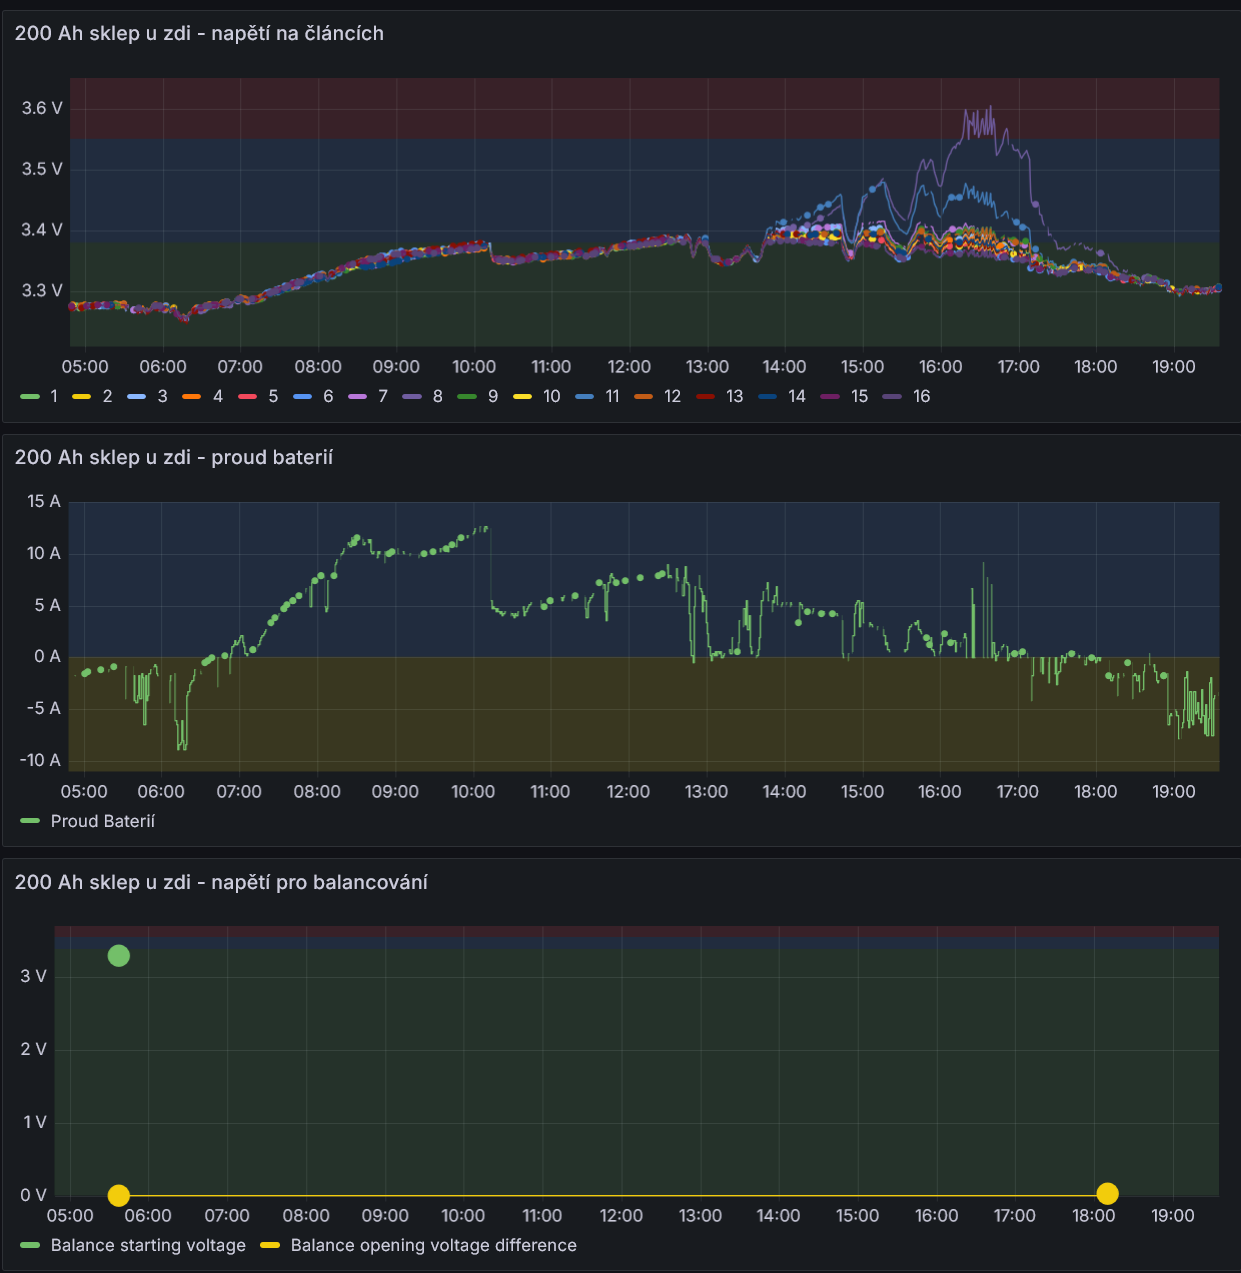
Task: Click the purple voltage peak above 3.6 V
Action: pyautogui.click(x=989, y=108)
